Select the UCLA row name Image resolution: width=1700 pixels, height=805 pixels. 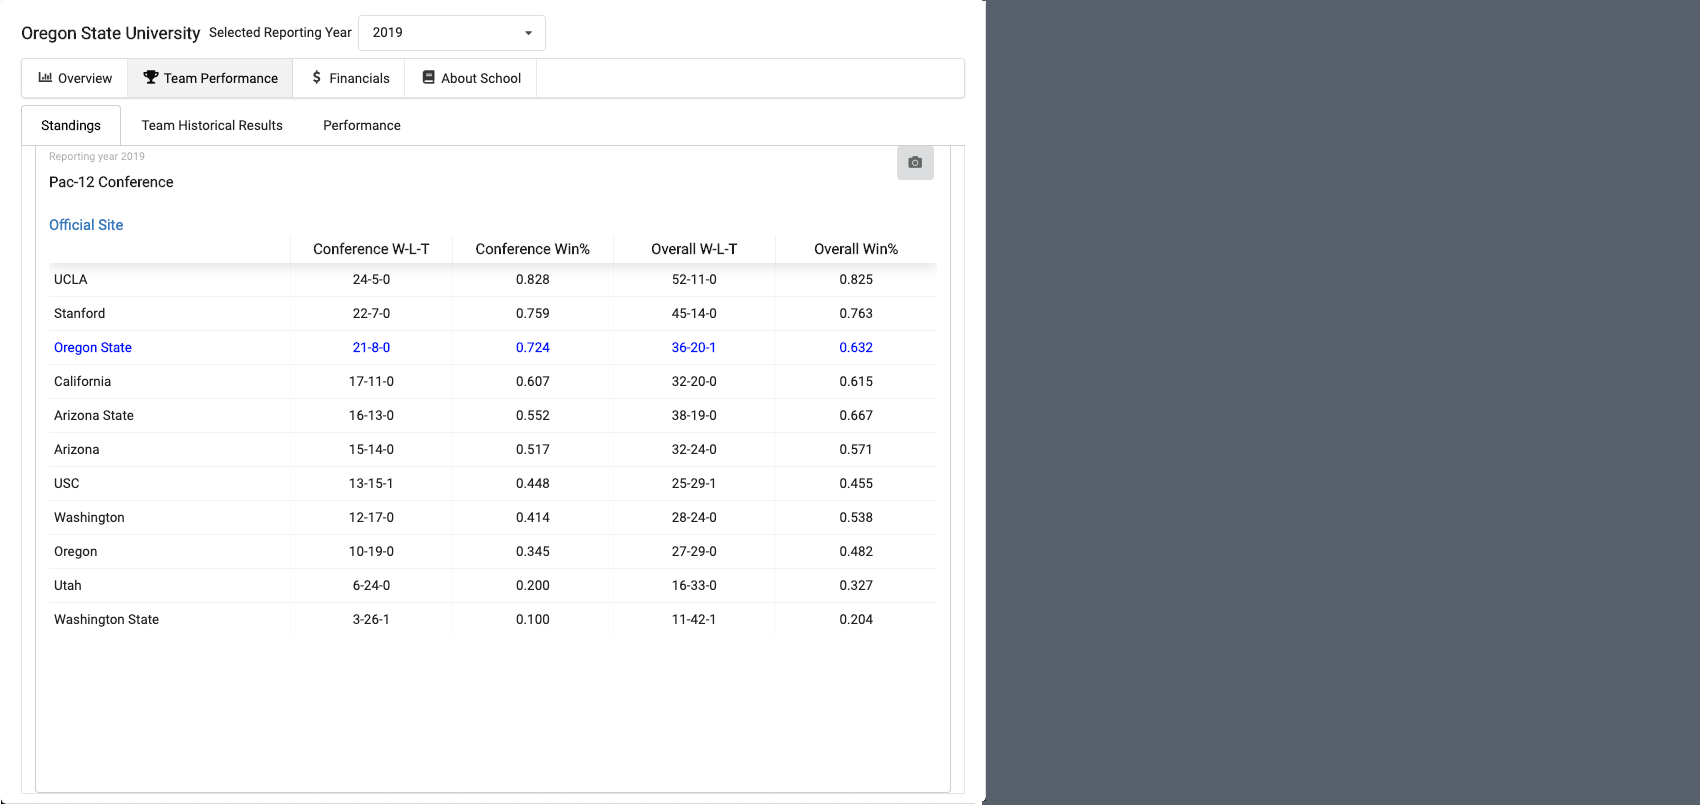(71, 279)
